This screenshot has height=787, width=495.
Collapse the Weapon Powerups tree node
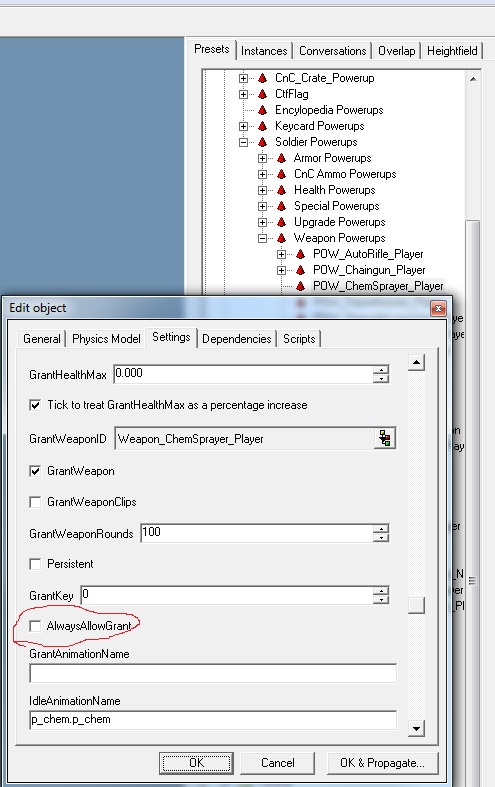(x=262, y=238)
